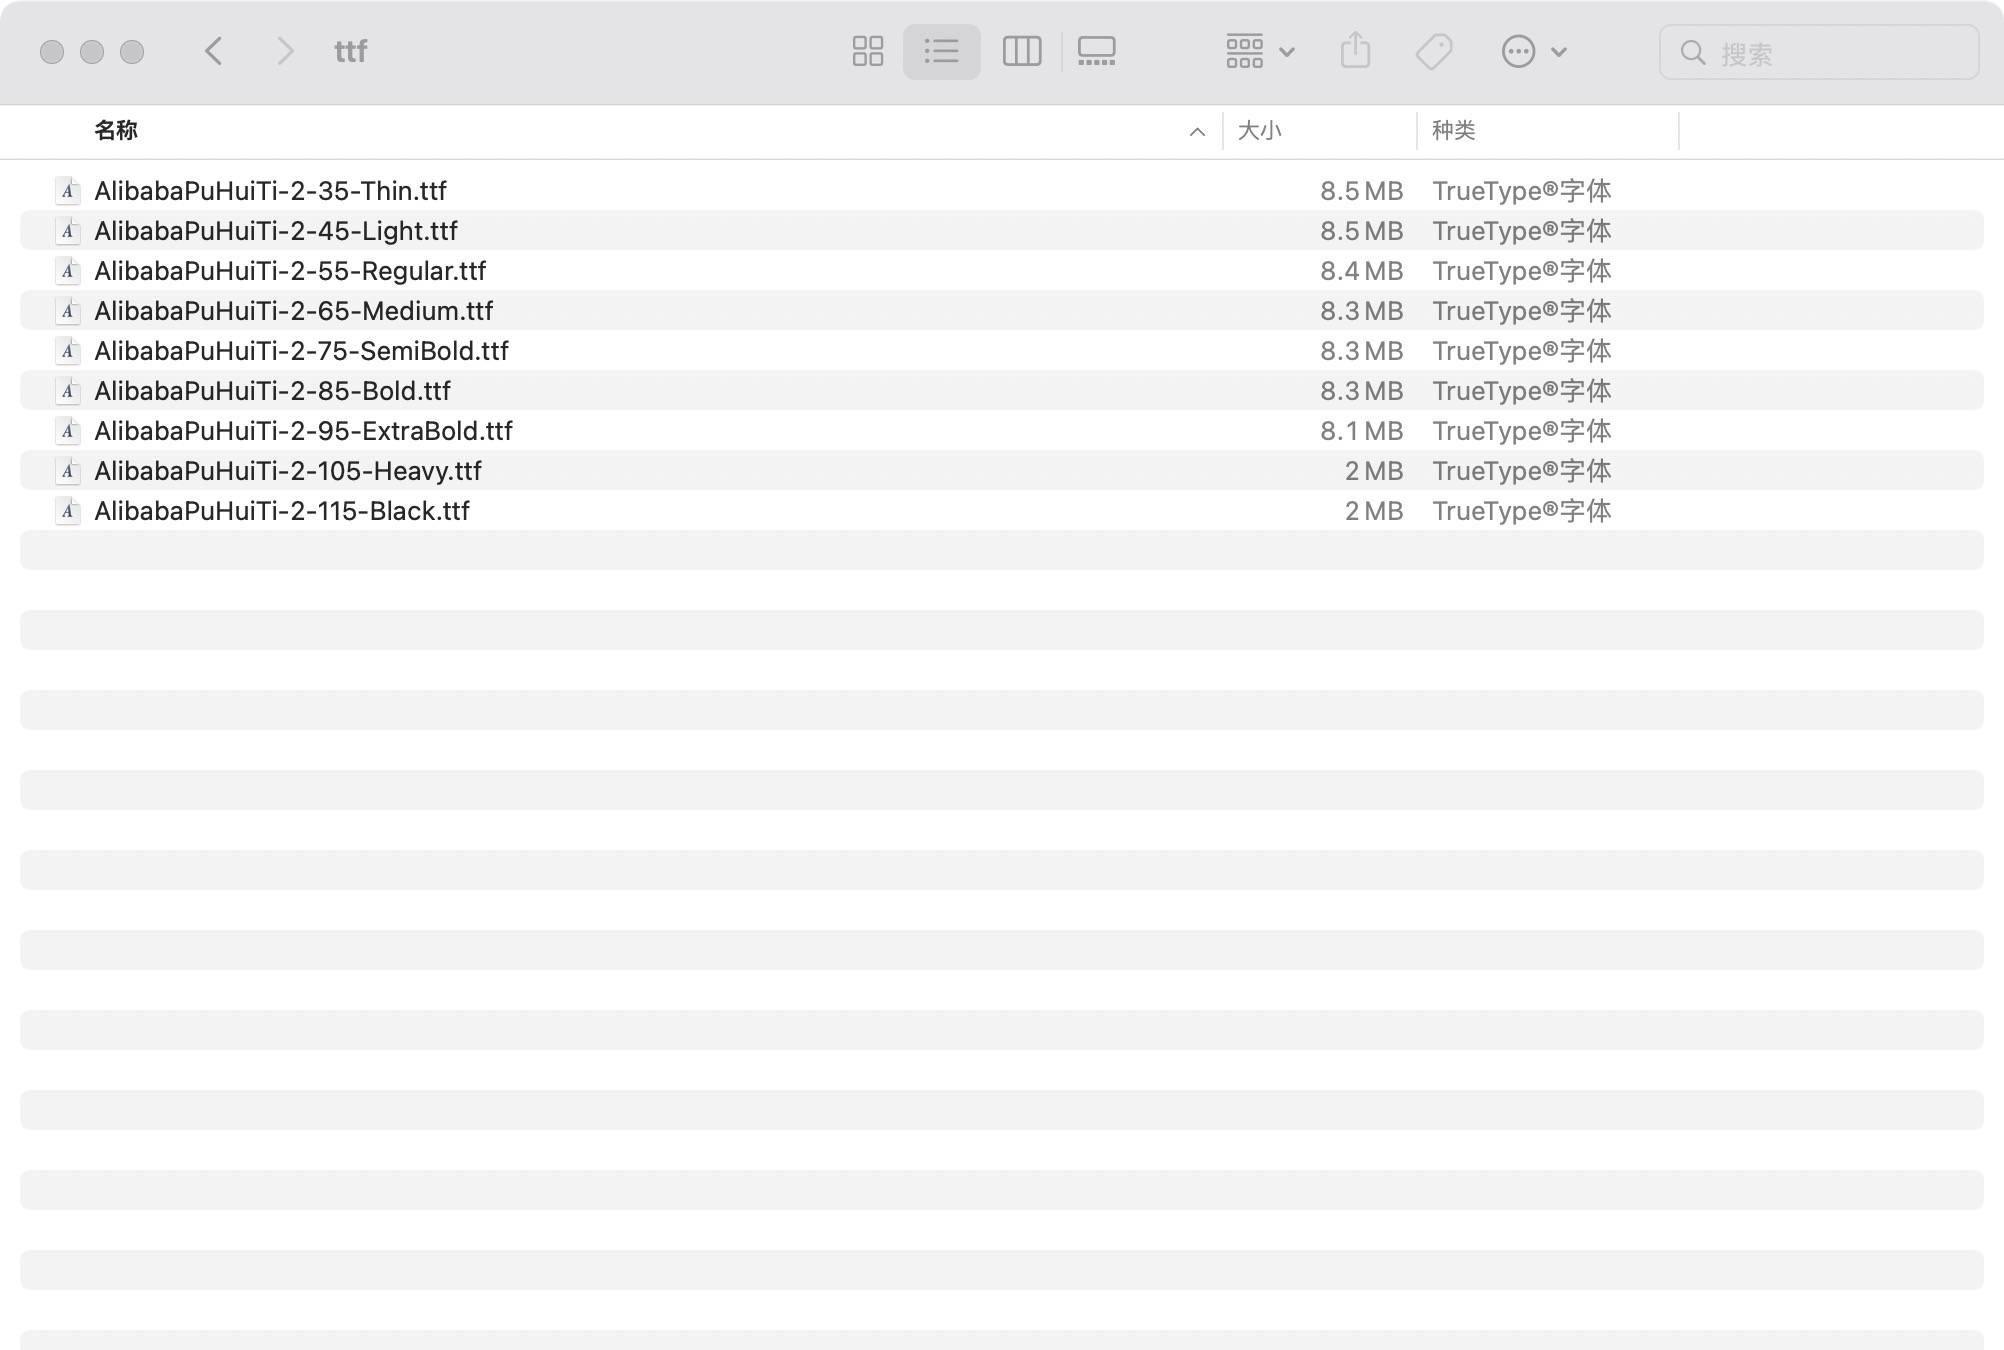Click font file icon of 95-ExtraBold.ttf

click(67, 430)
